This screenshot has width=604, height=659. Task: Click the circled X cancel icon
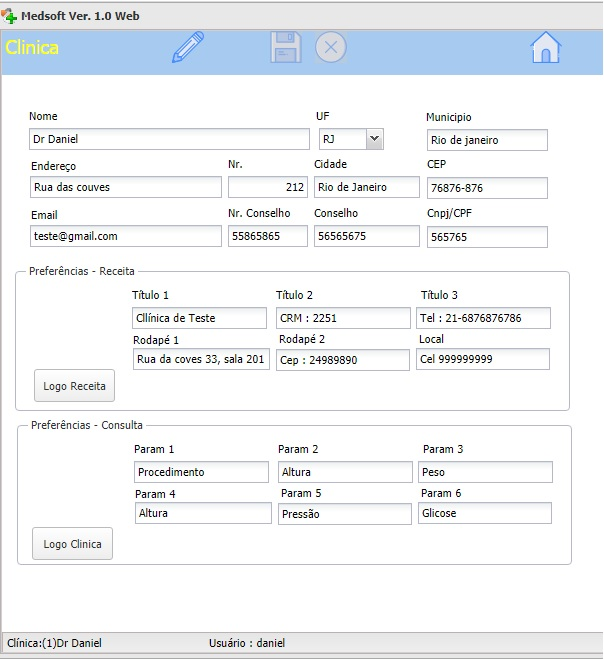pos(331,47)
